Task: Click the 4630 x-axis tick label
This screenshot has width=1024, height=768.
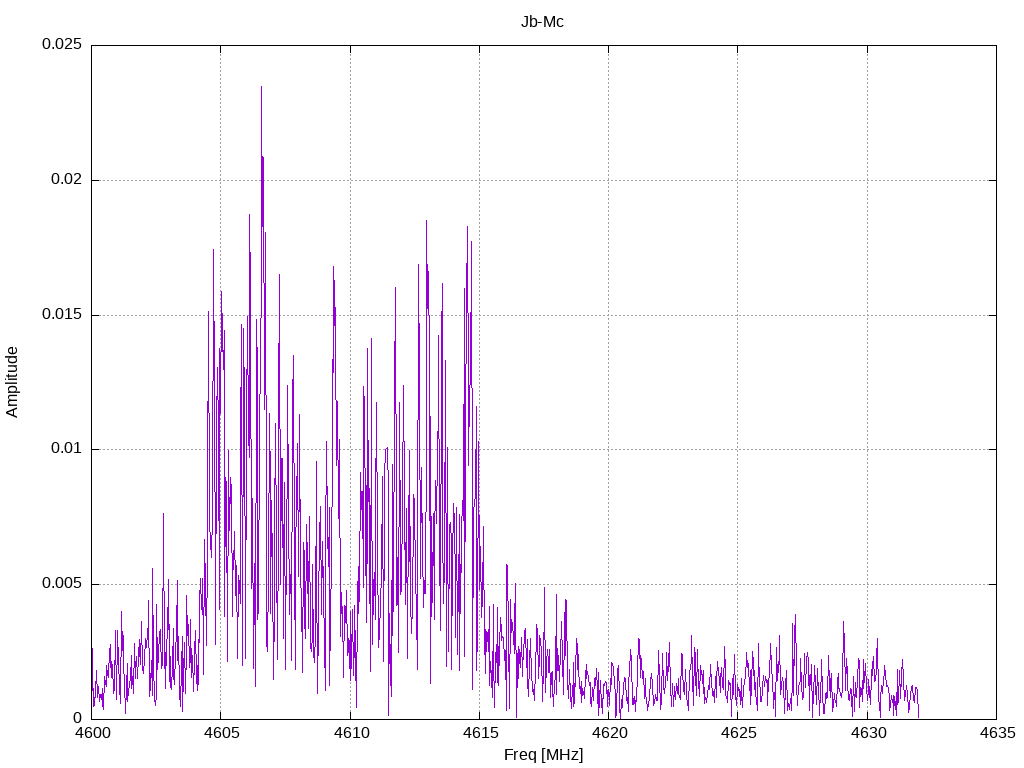Action: pyautogui.click(x=867, y=733)
